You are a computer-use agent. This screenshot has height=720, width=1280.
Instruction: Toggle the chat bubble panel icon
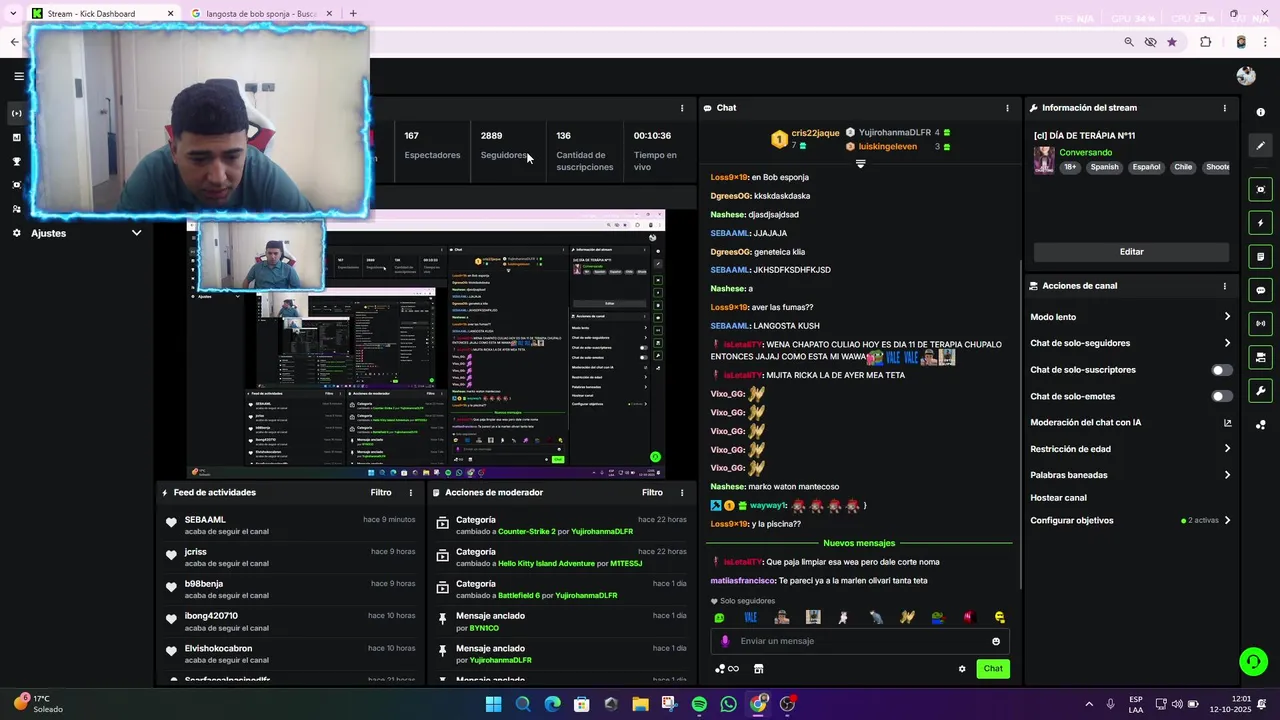(x=1260, y=290)
